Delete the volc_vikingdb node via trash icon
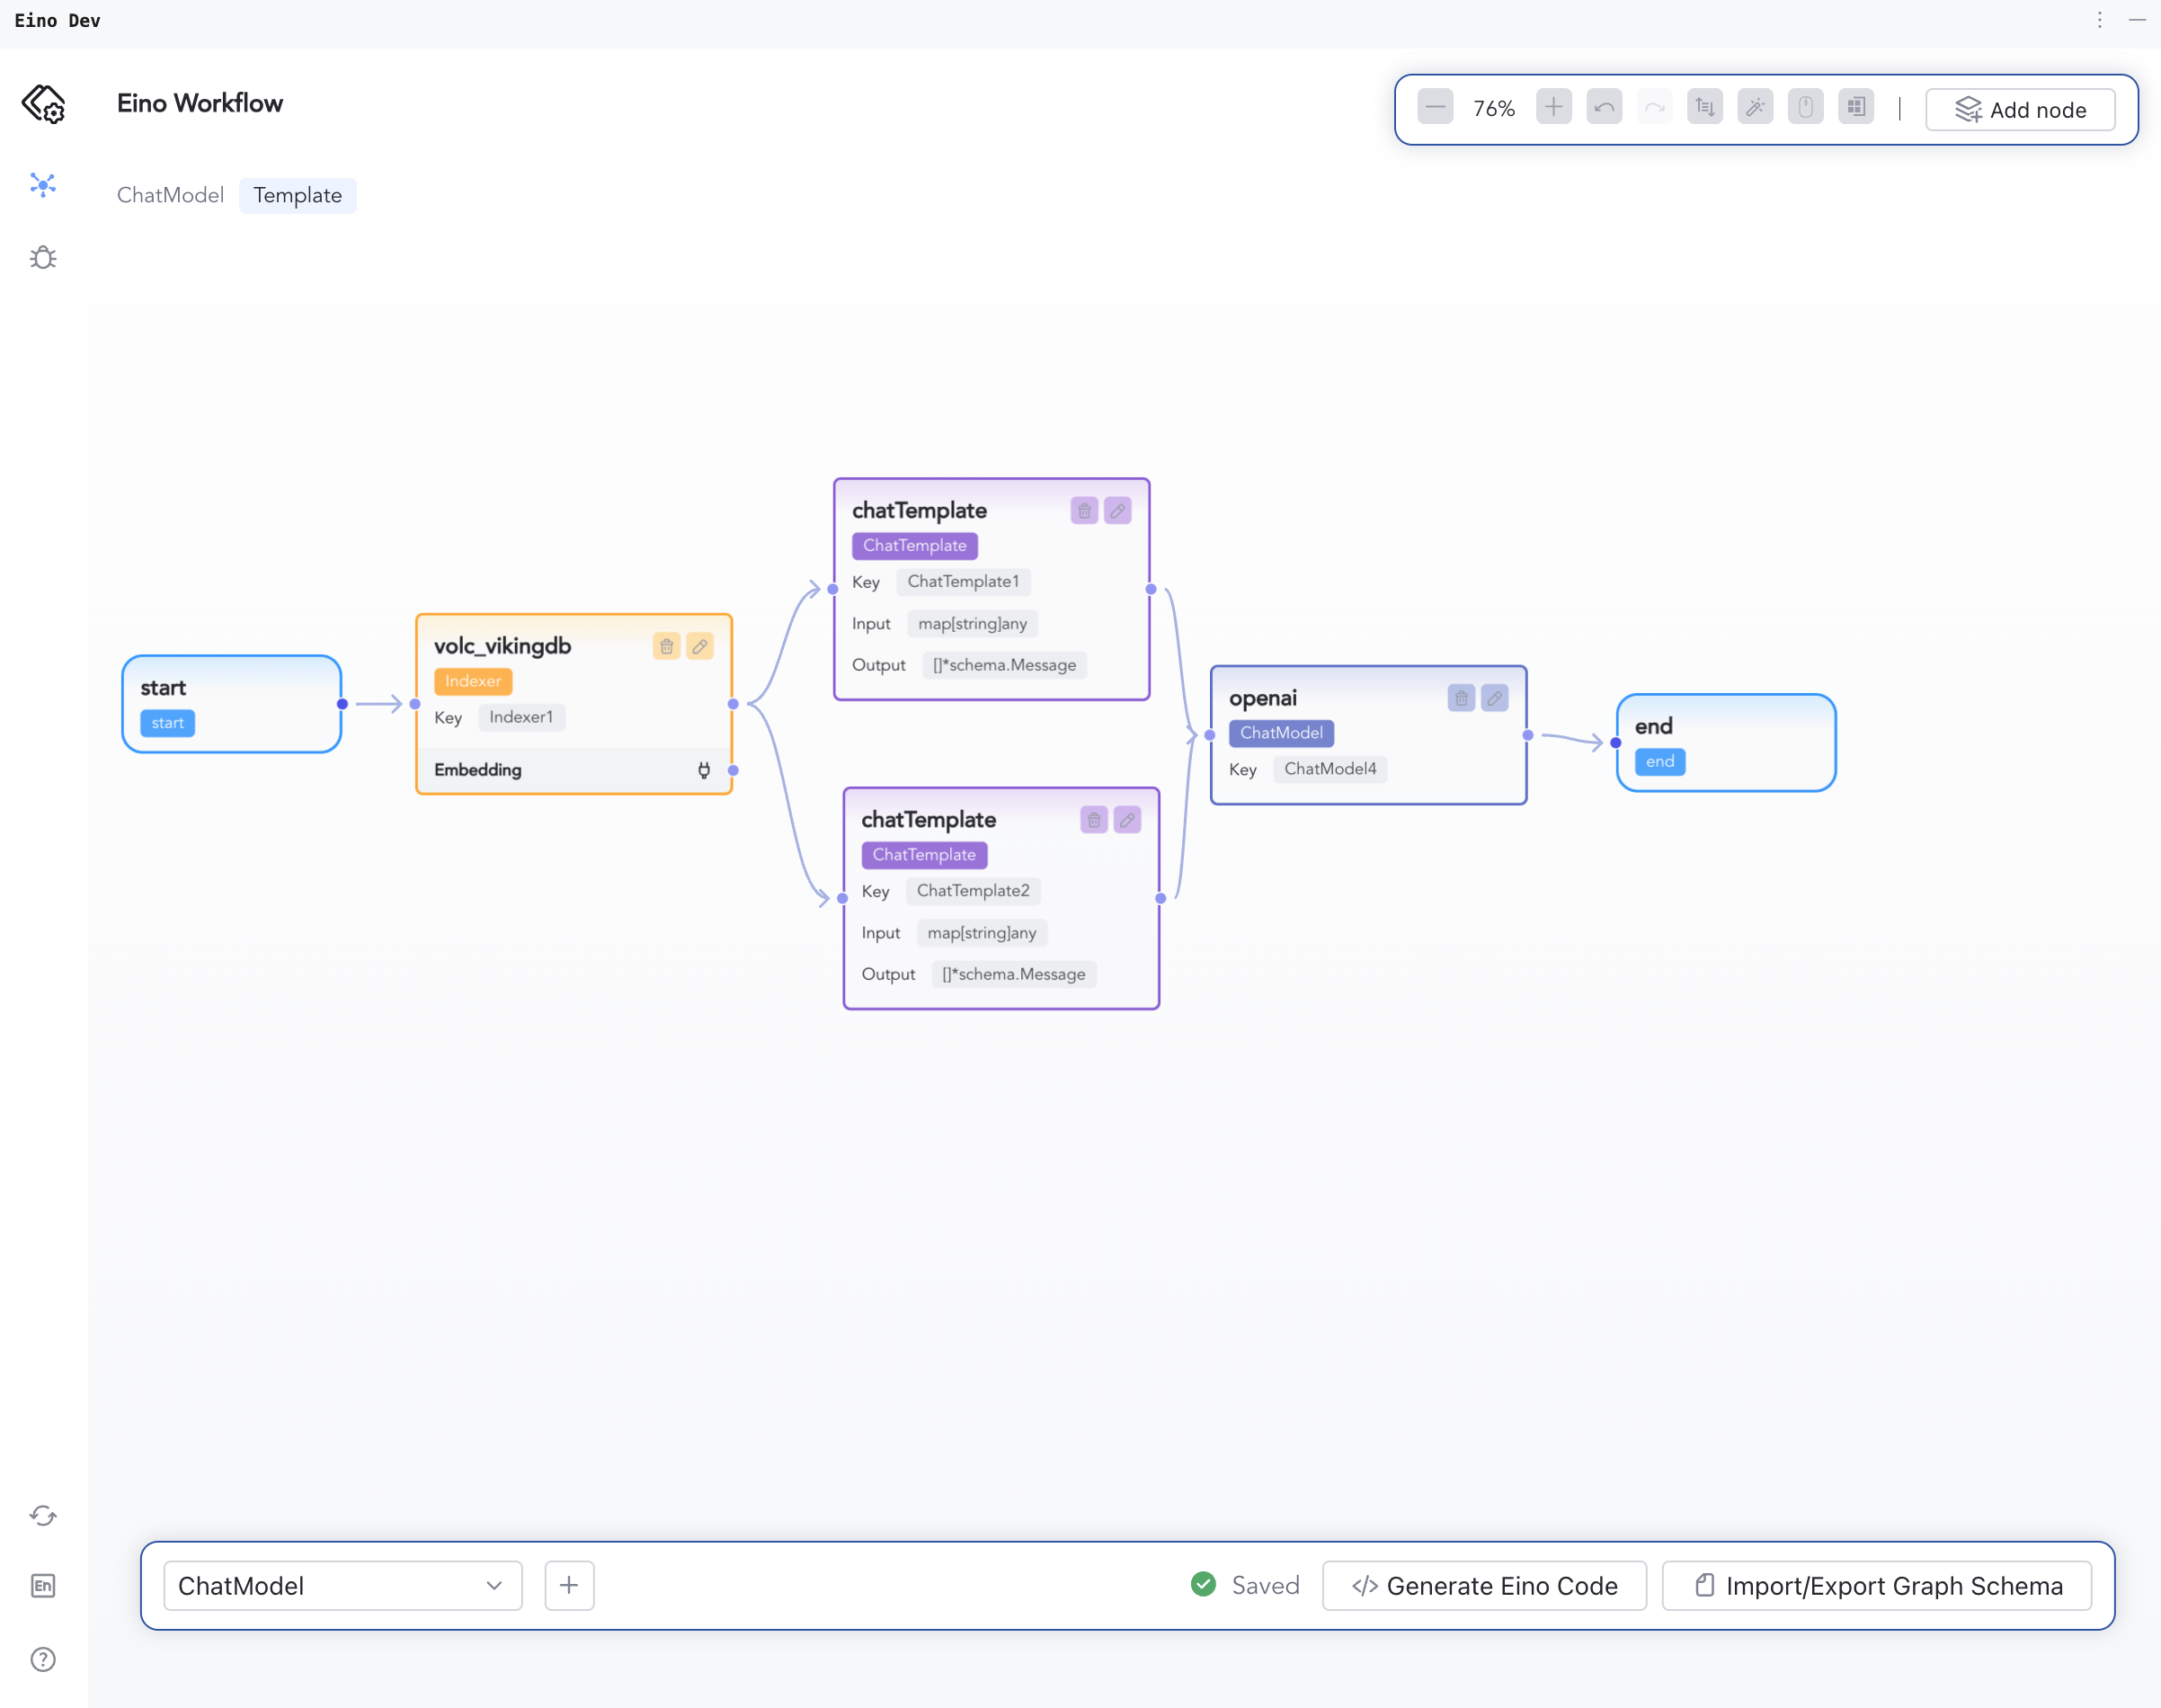 click(x=667, y=646)
